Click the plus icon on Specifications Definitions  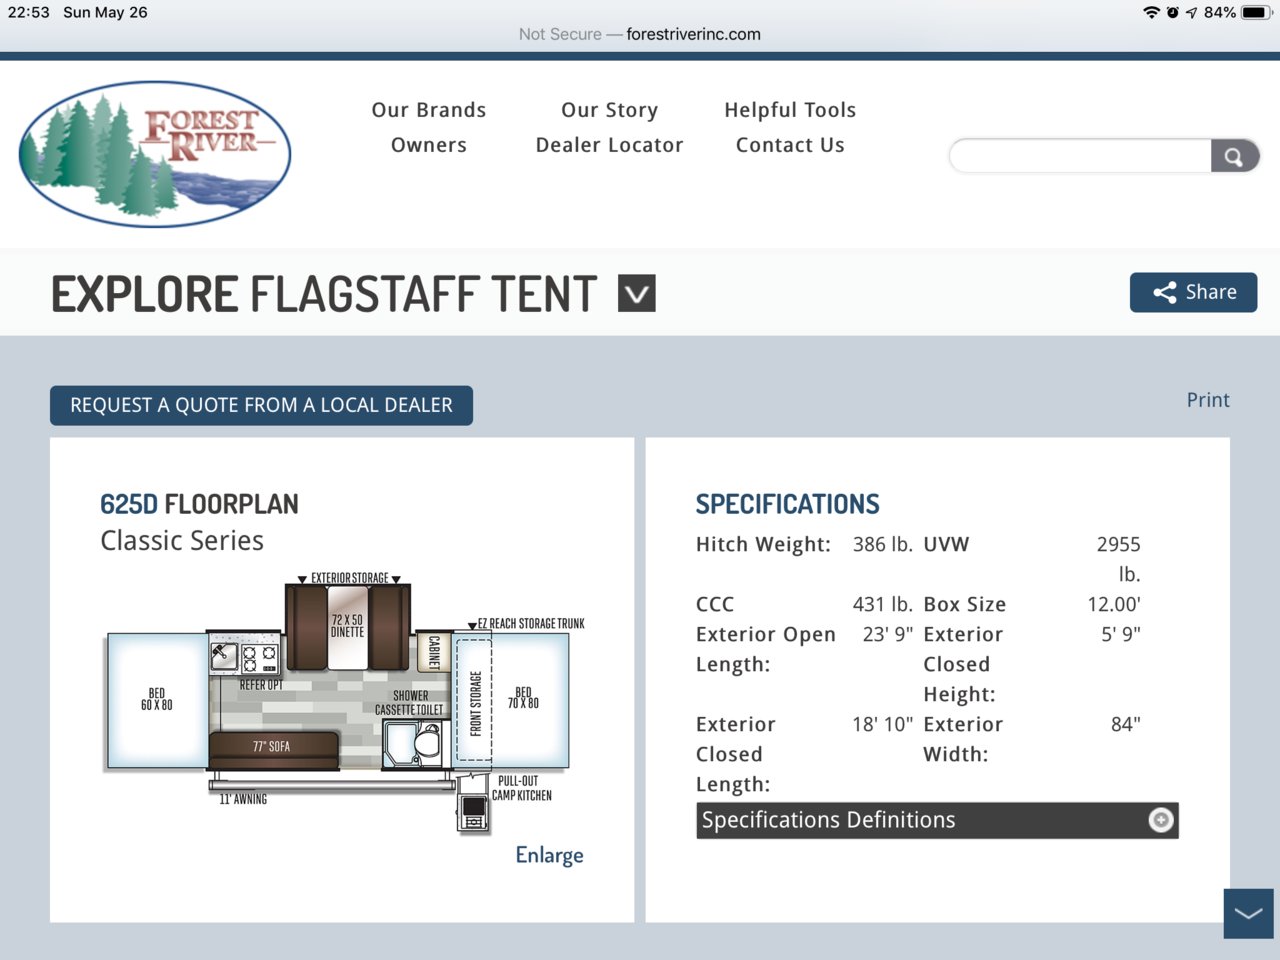[1161, 820]
